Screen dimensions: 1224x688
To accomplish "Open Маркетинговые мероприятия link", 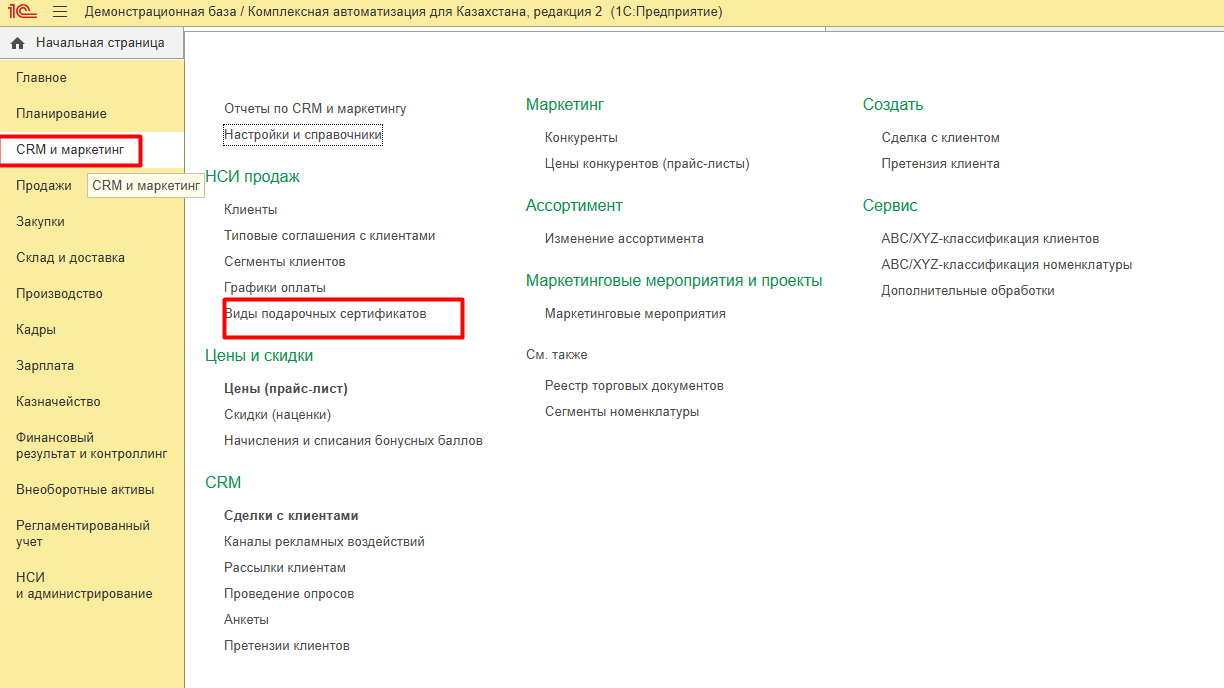I will 635,314.
